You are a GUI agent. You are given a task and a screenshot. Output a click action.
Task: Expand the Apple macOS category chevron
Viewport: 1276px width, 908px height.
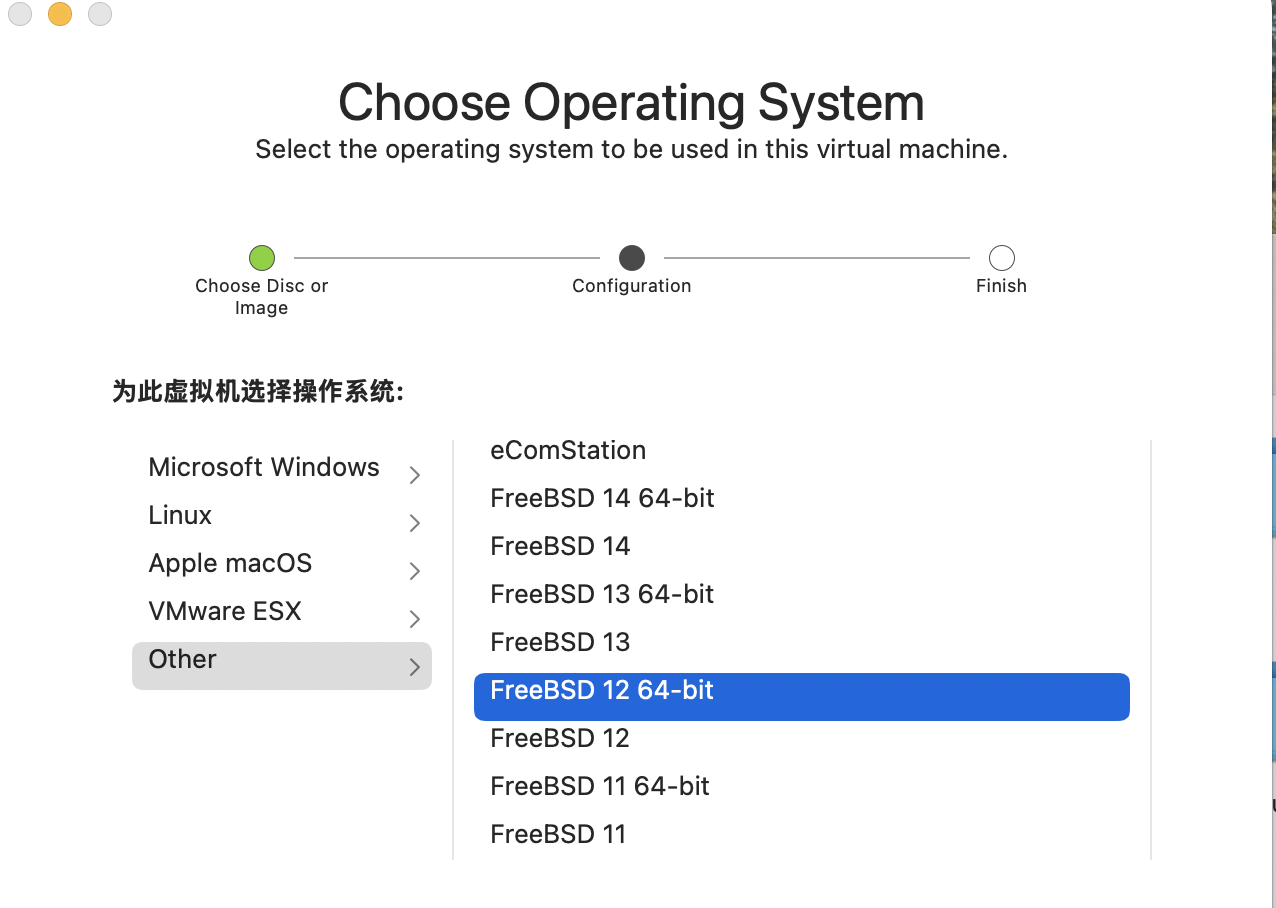point(414,571)
